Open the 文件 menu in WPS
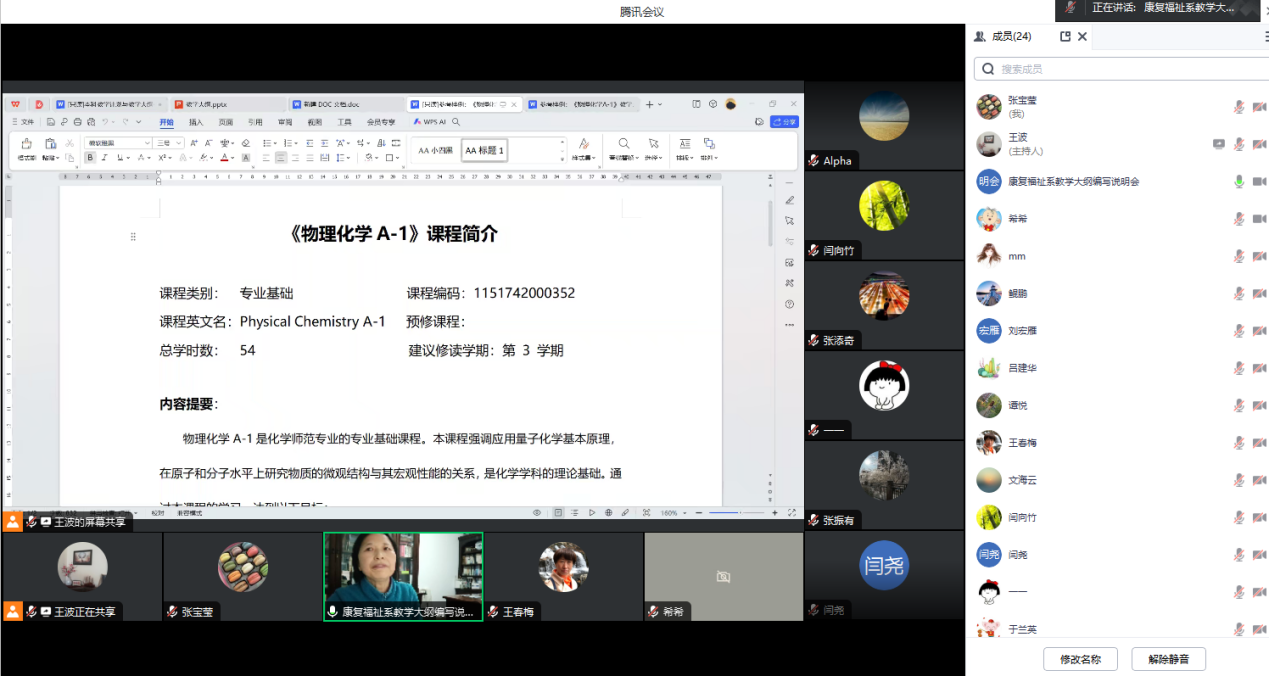The image size is (1269, 676). pyautogui.click(x=24, y=122)
